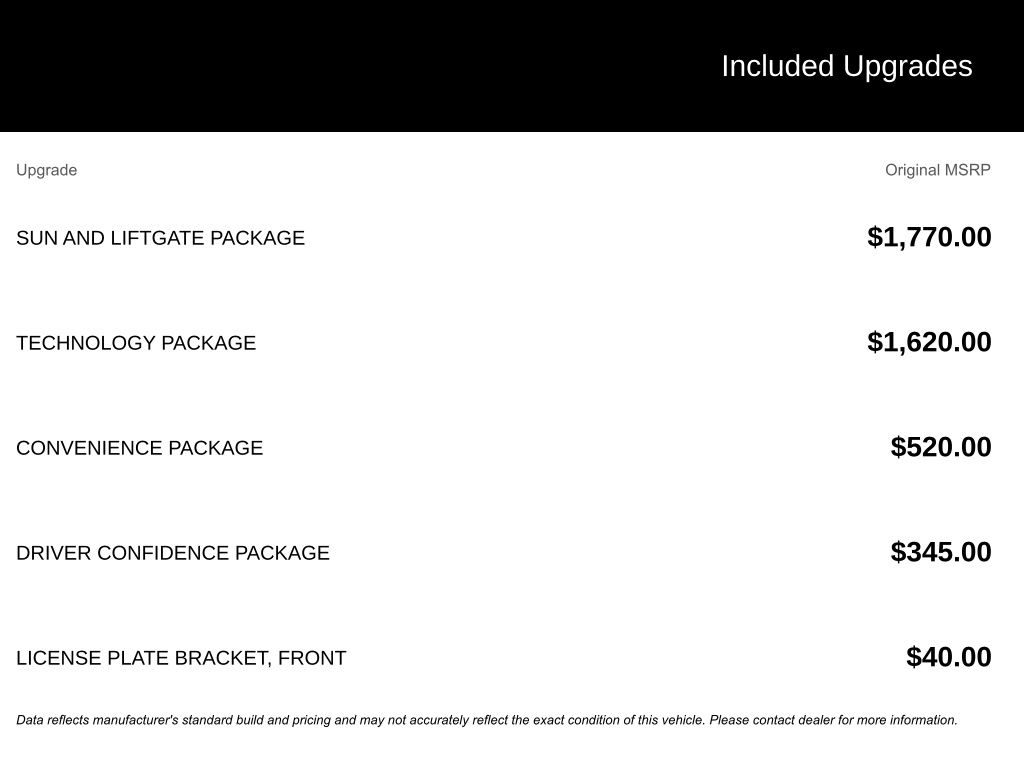Click the Included Upgrades heading

(846, 66)
